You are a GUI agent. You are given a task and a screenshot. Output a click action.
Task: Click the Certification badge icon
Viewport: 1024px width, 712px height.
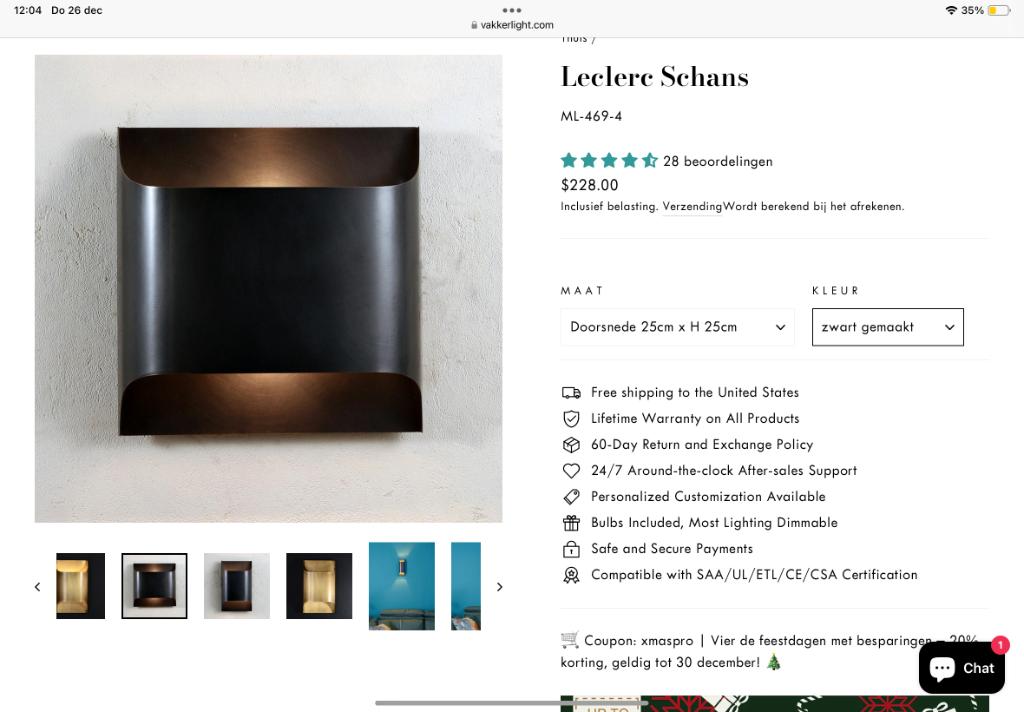point(571,574)
